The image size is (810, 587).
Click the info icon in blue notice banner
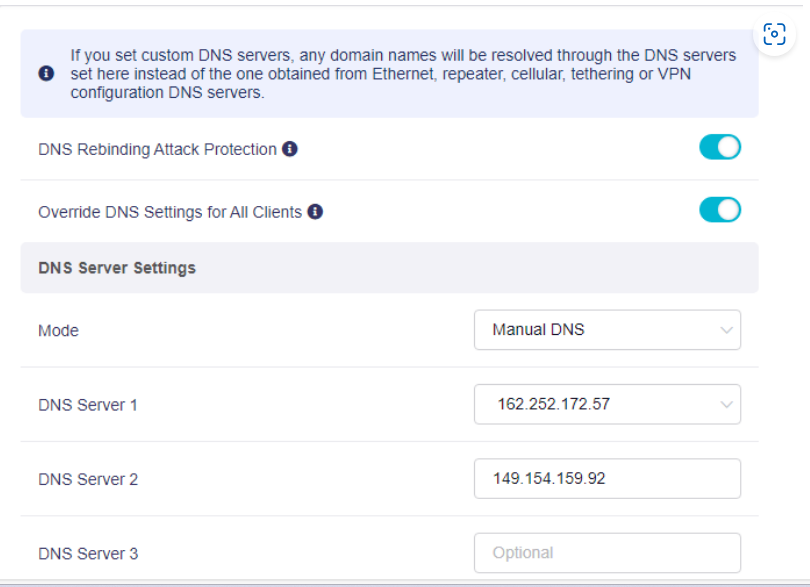point(46,73)
